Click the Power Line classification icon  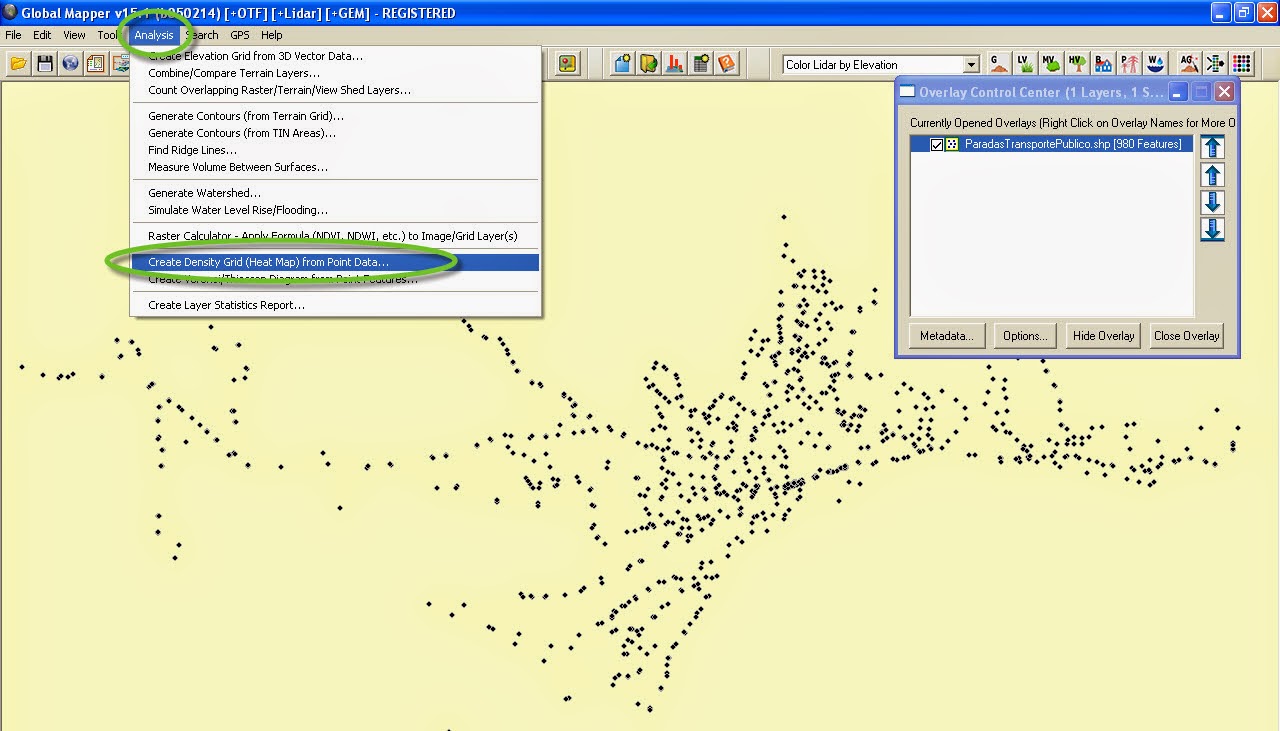(x=1128, y=62)
